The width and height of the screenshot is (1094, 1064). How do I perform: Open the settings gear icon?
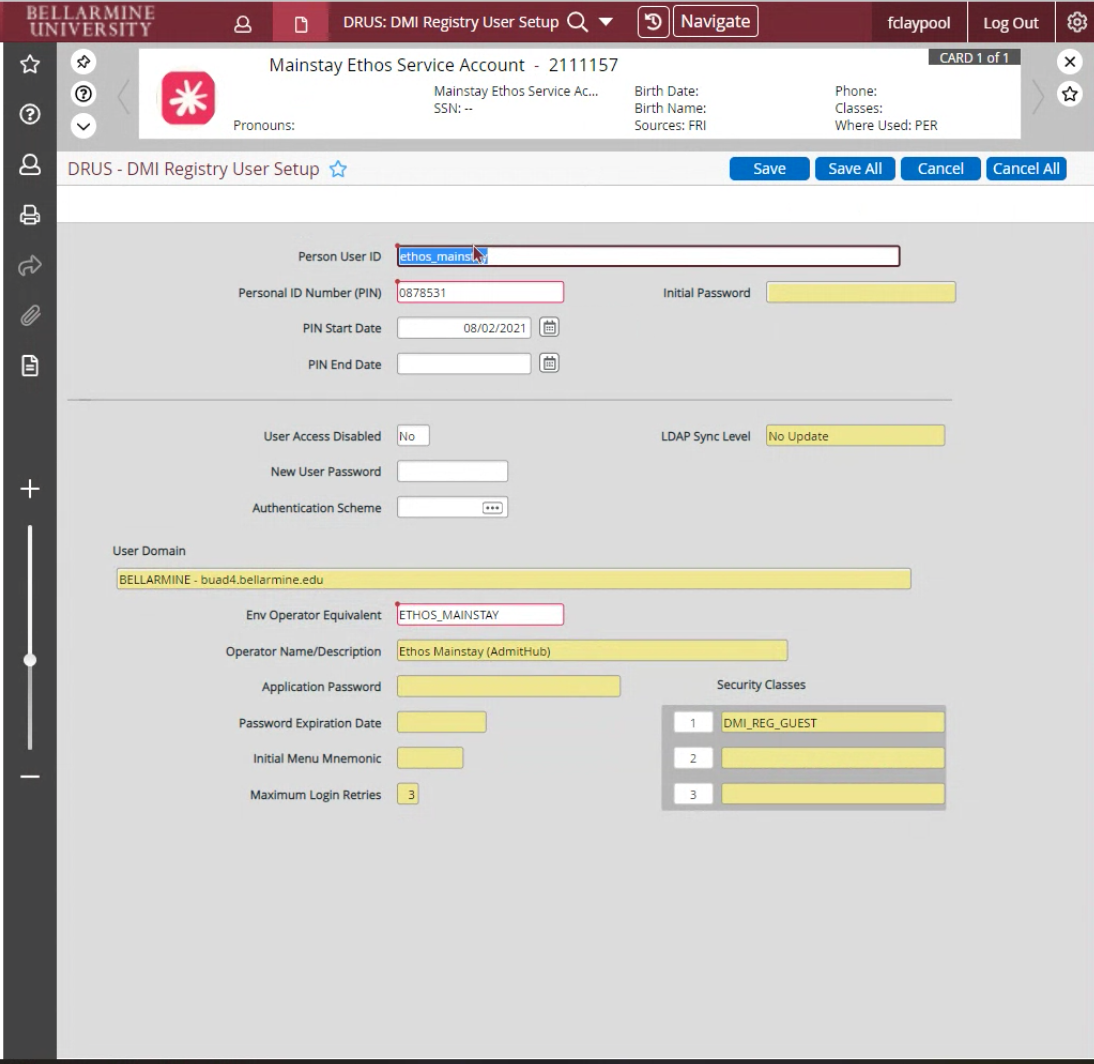pos(1076,22)
